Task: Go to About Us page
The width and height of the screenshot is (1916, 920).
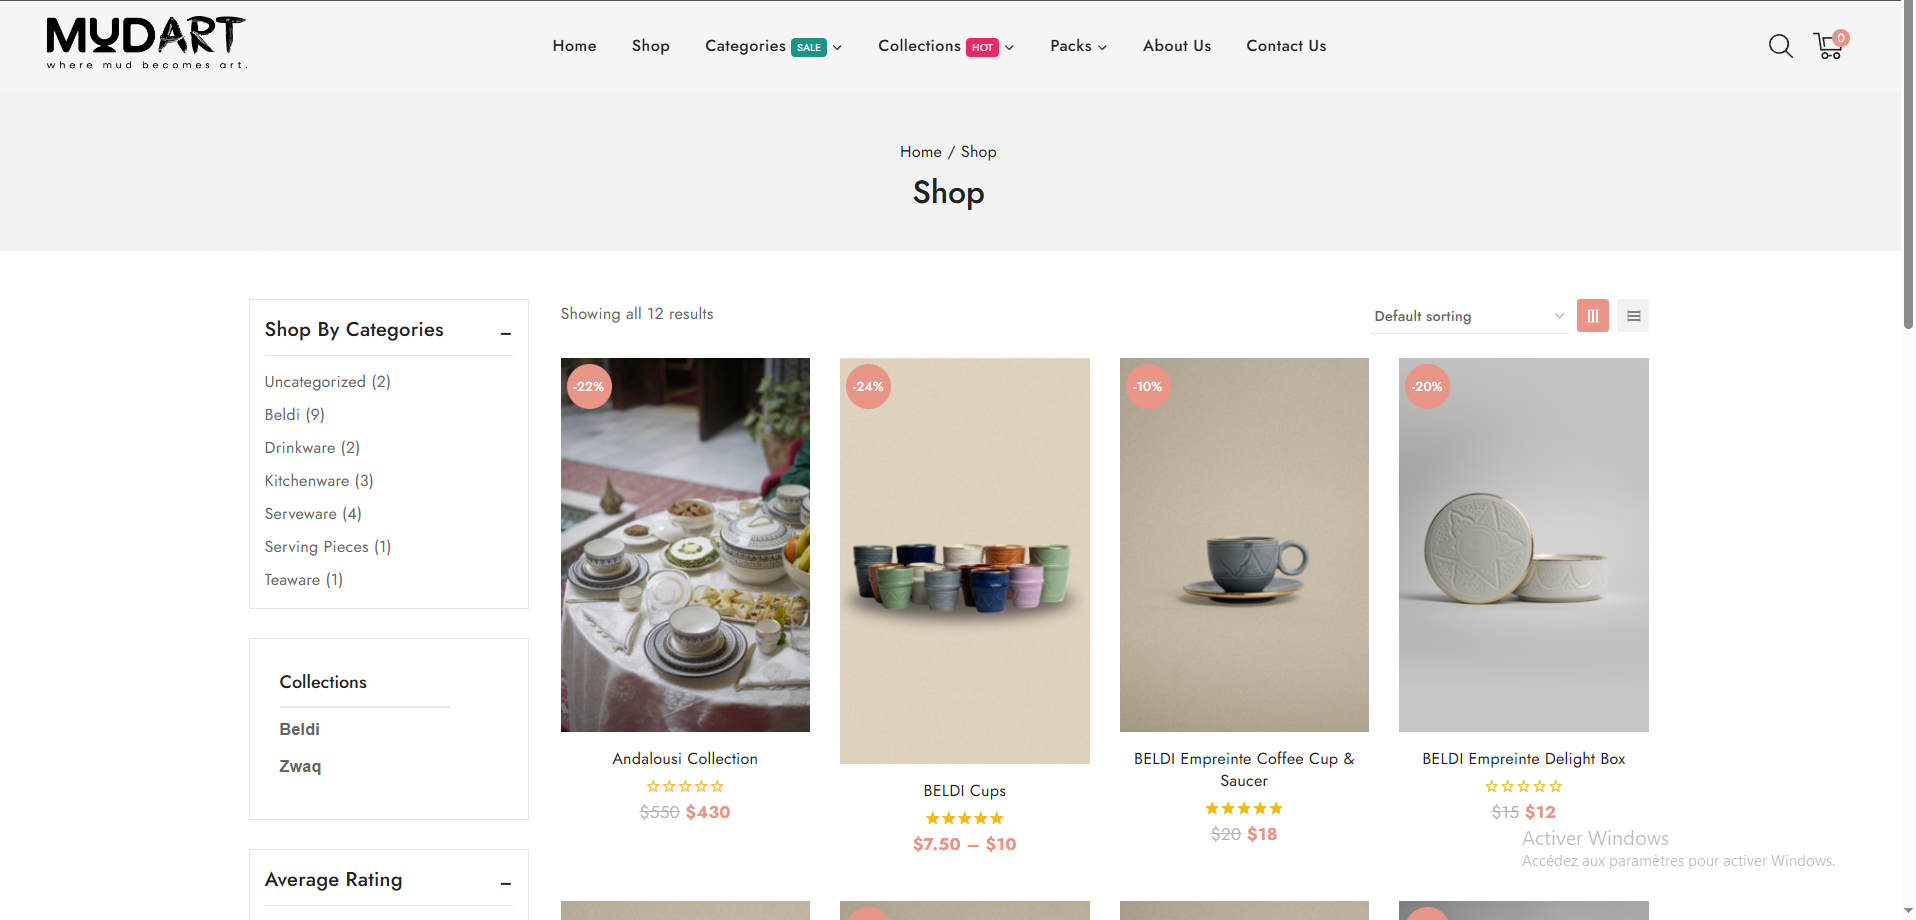Action: (1176, 46)
